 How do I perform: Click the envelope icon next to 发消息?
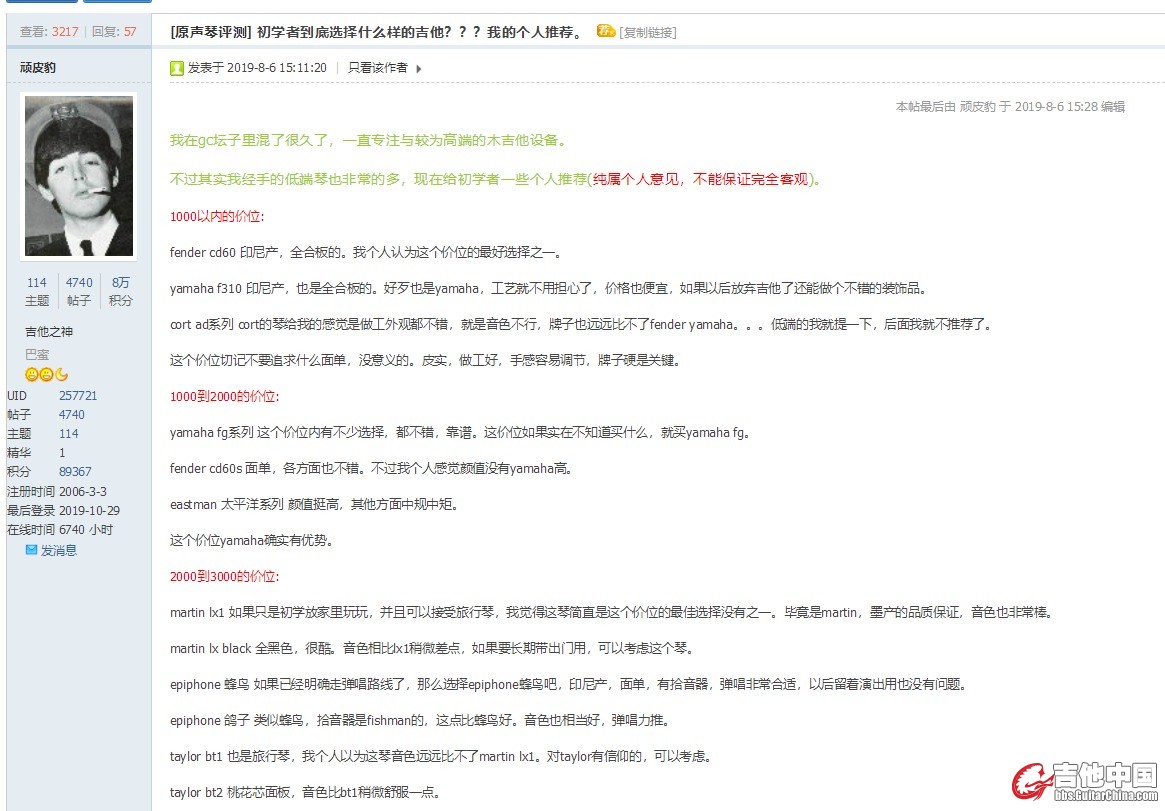tap(31, 550)
